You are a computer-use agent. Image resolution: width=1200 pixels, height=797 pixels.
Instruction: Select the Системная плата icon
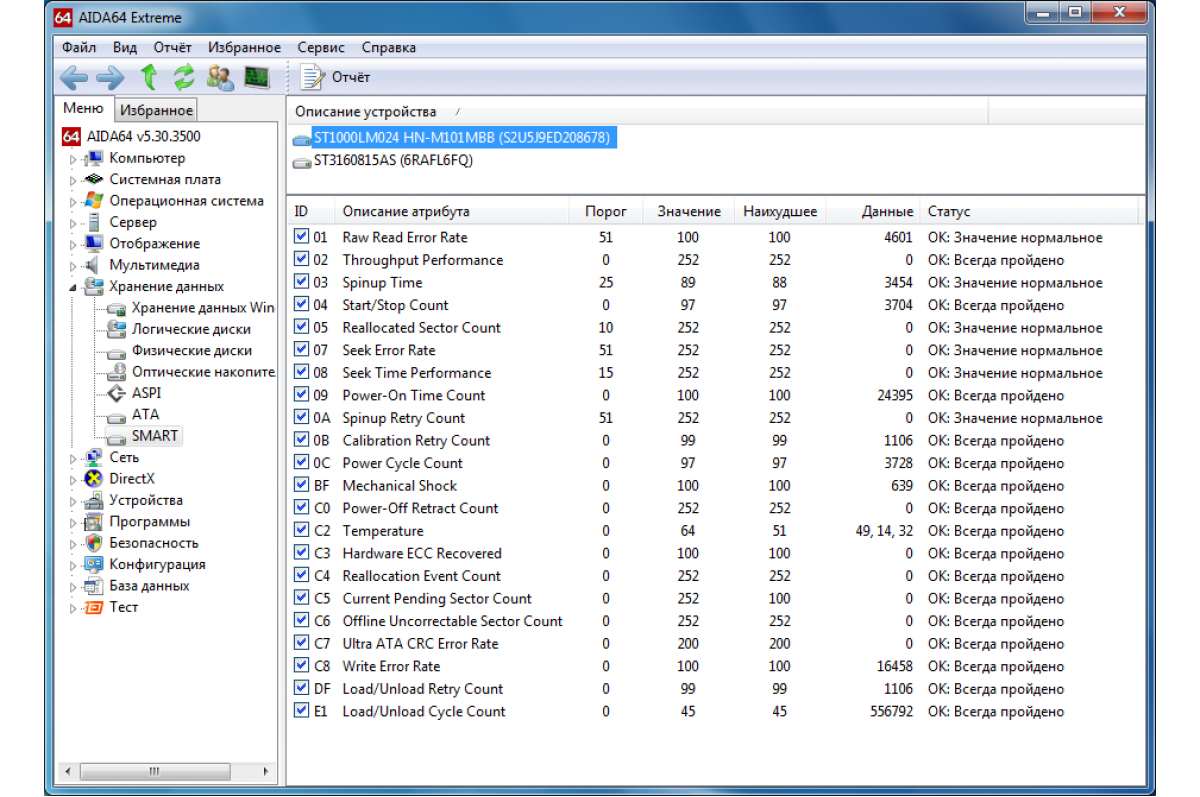(x=94, y=179)
